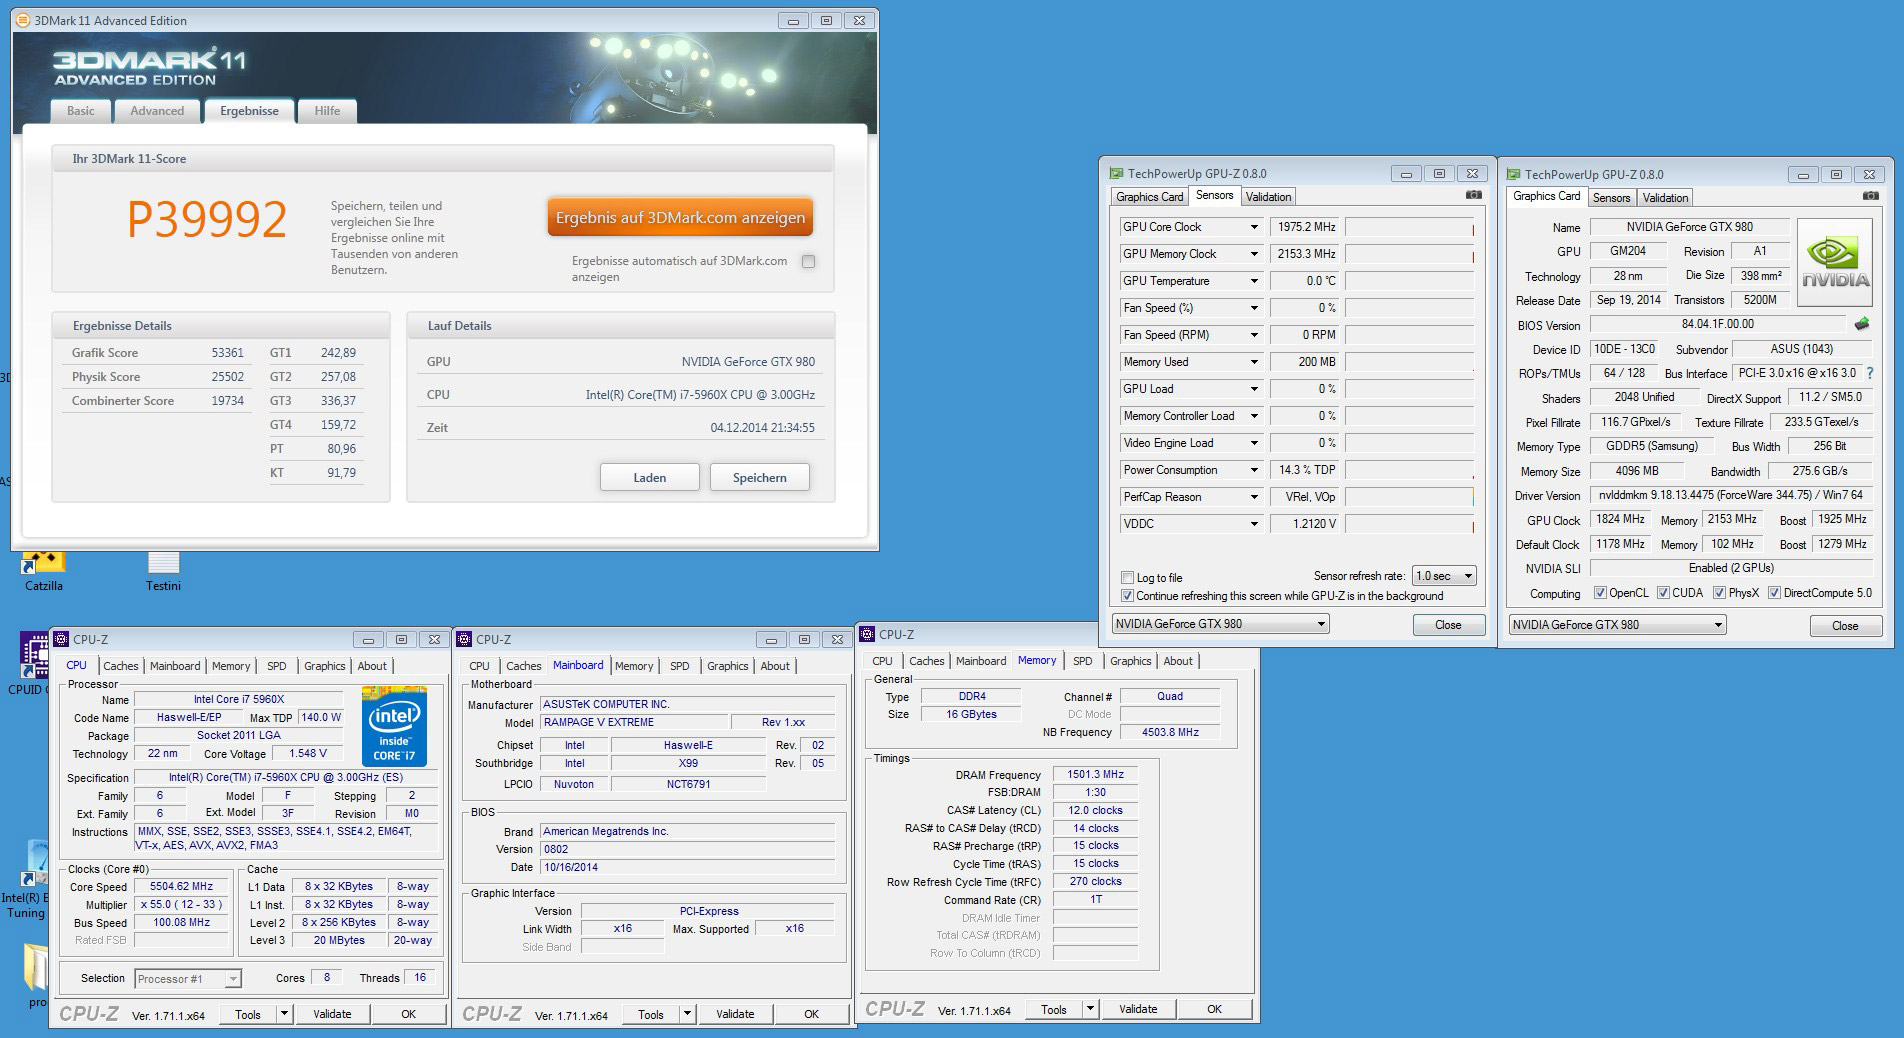Switch to Sensors tab in GPU-Z Graphics Card window
Image resolution: width=1904 pixels, height=1038 pixels.
coord(1611,198)
